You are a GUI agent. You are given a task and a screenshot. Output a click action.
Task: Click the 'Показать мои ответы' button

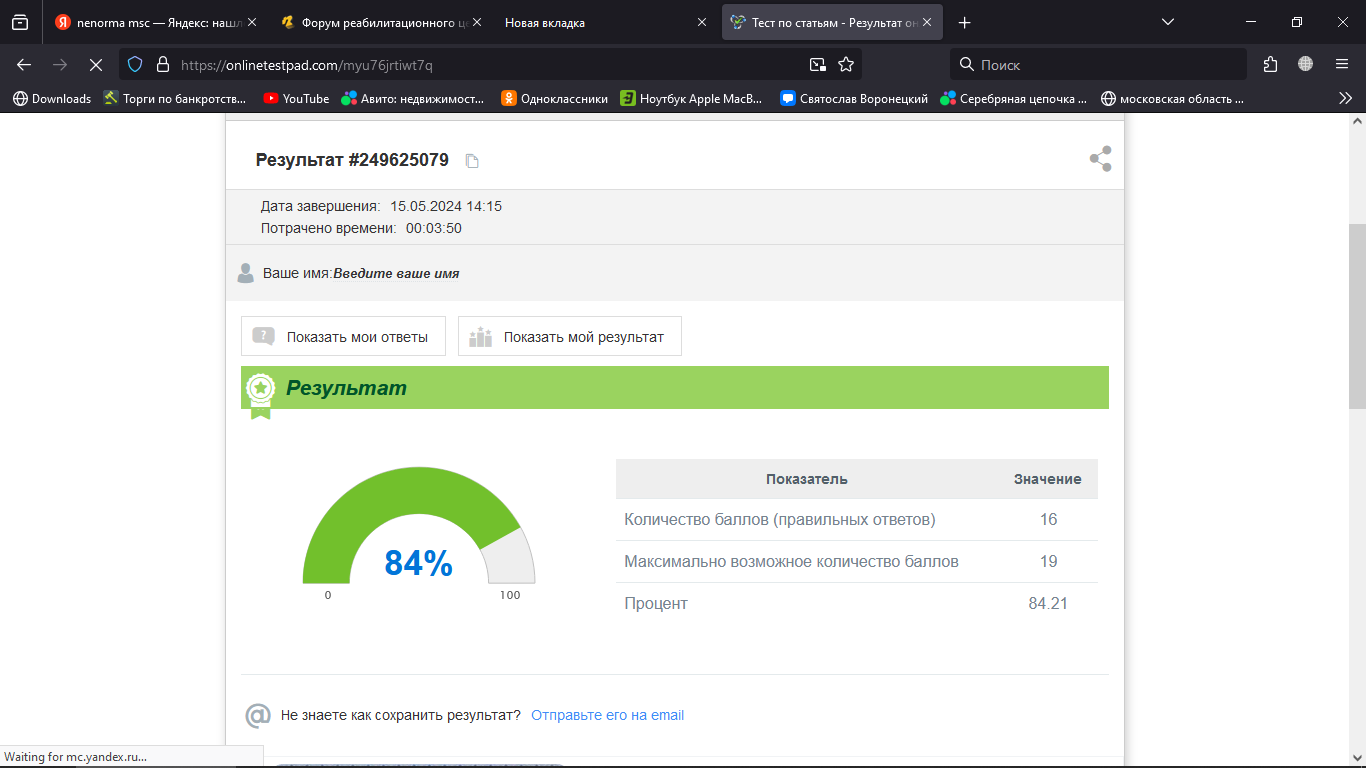pos(343,337)
